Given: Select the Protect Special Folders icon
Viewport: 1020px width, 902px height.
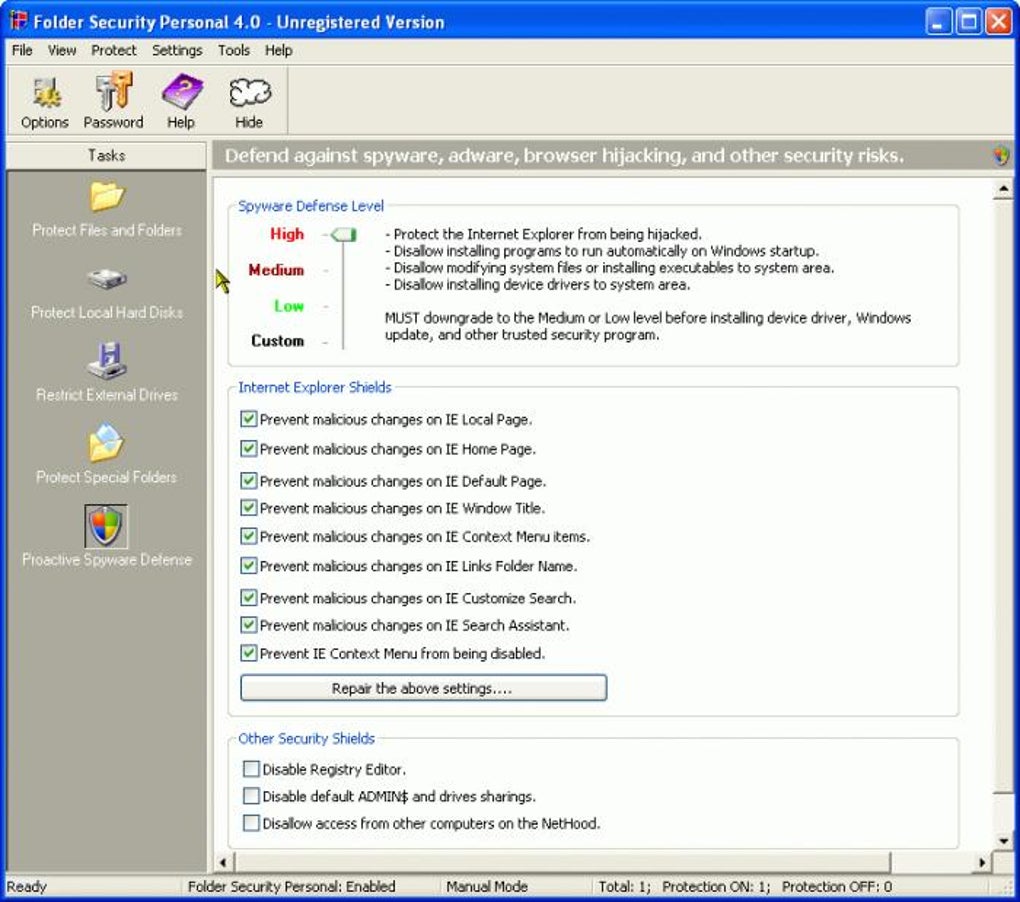Looking at the screenshot, I should click(x=107, y=442).
